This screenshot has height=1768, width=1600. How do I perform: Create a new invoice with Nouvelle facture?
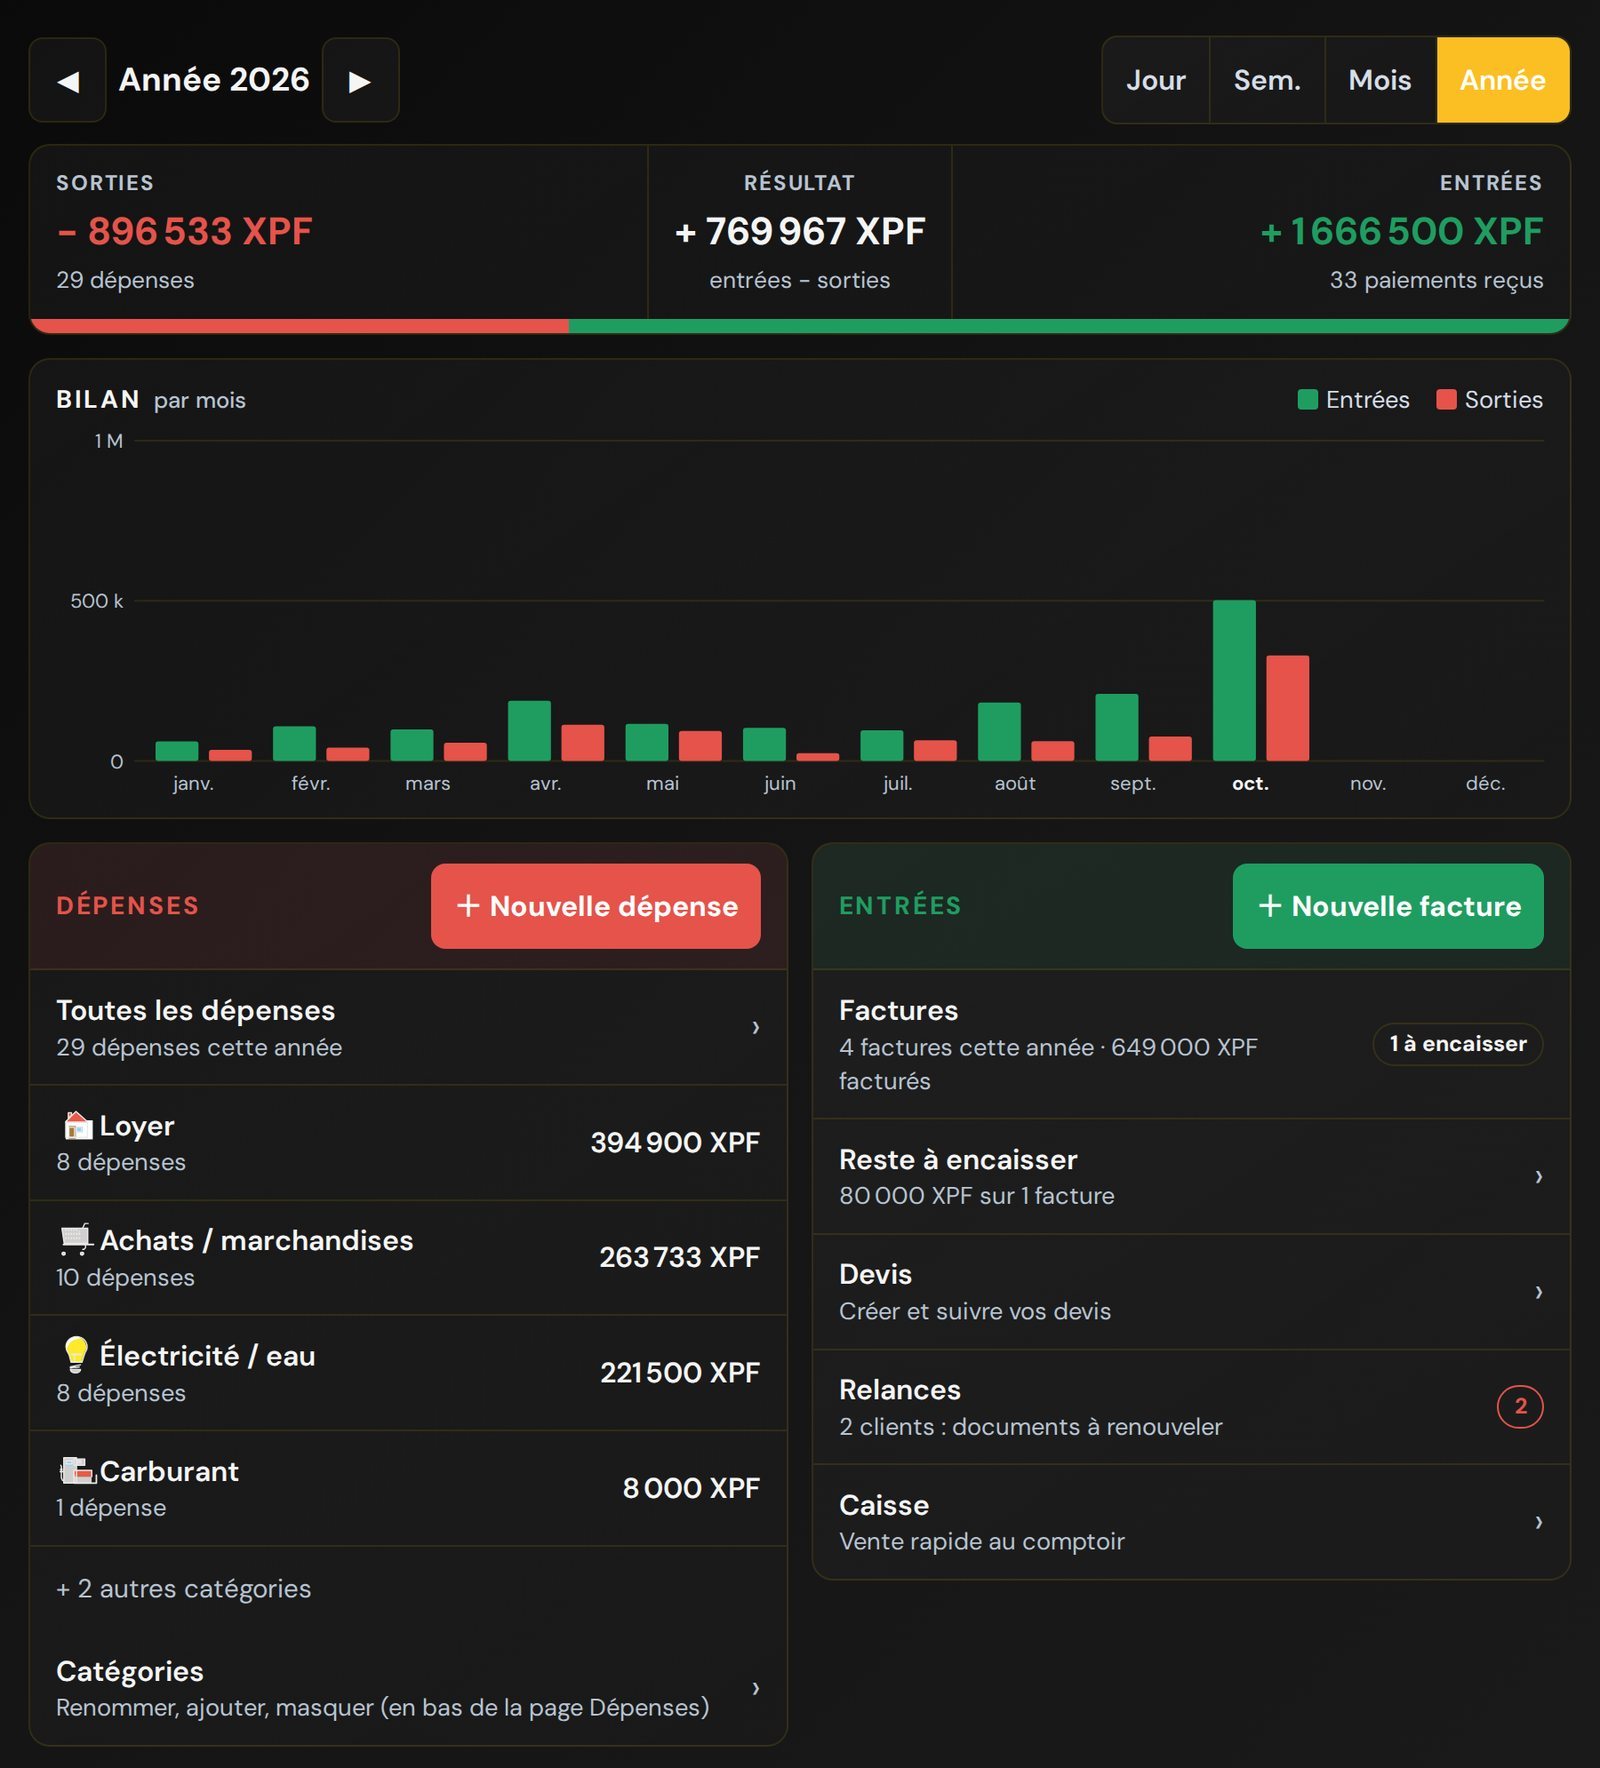tap(1388, 906)
